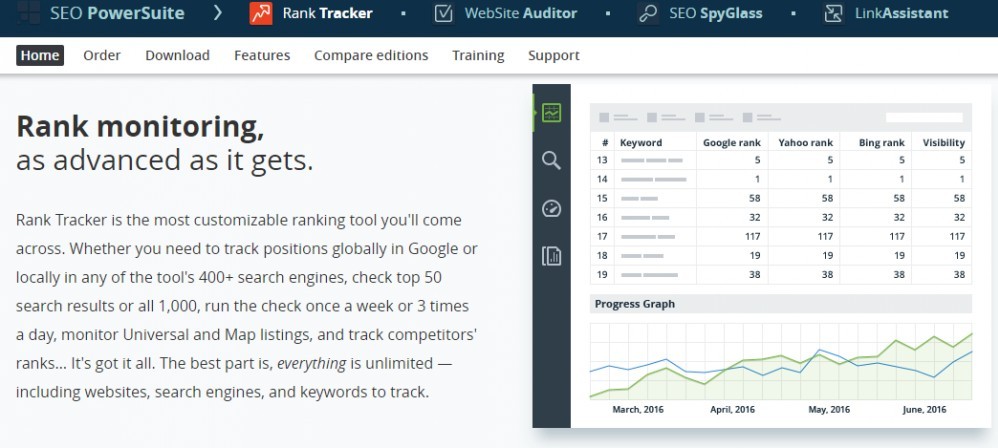Go to LinkAssistant
The height and width of the screenshot is (448, 998).
tap(903, 13)
